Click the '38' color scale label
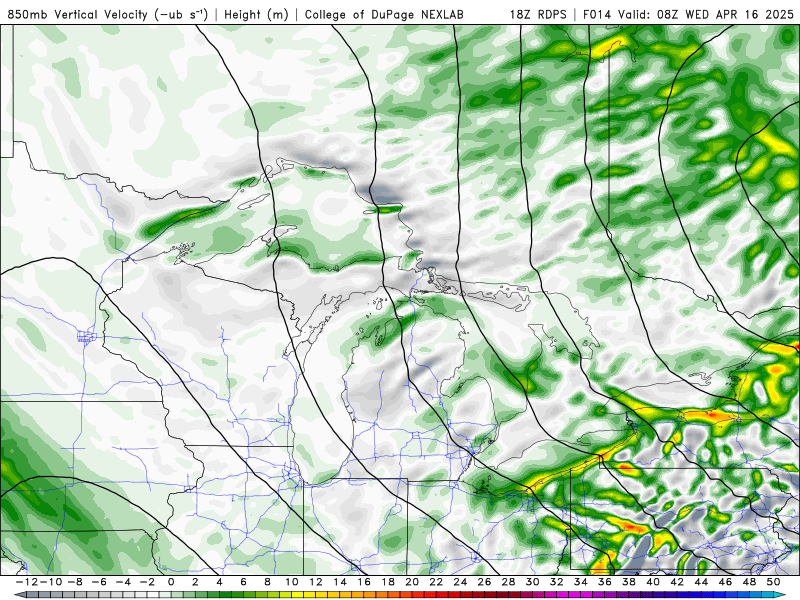This screenshot has height=600, width=800. pos(629,582)
